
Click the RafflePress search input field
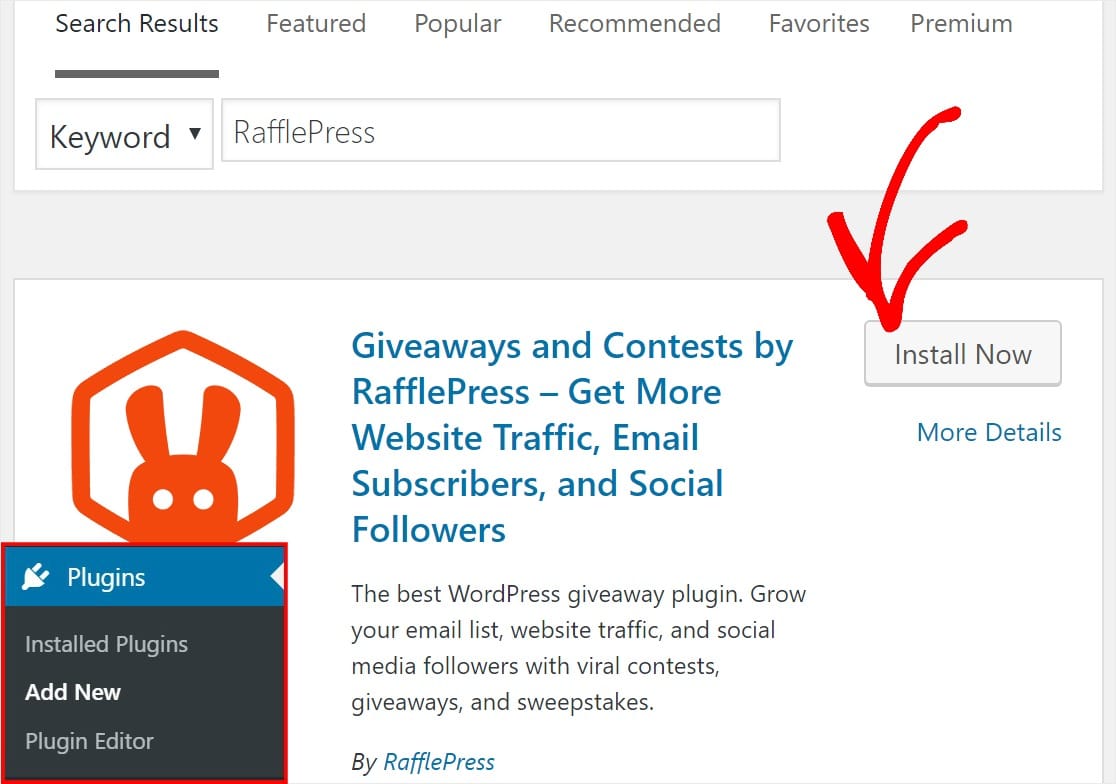(500, 131)
